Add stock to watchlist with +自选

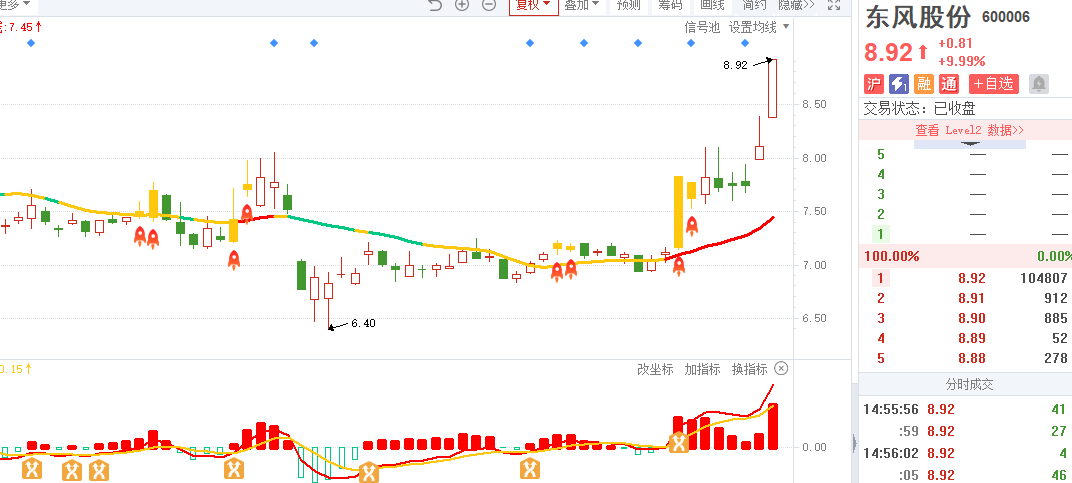tap(994, 84)
